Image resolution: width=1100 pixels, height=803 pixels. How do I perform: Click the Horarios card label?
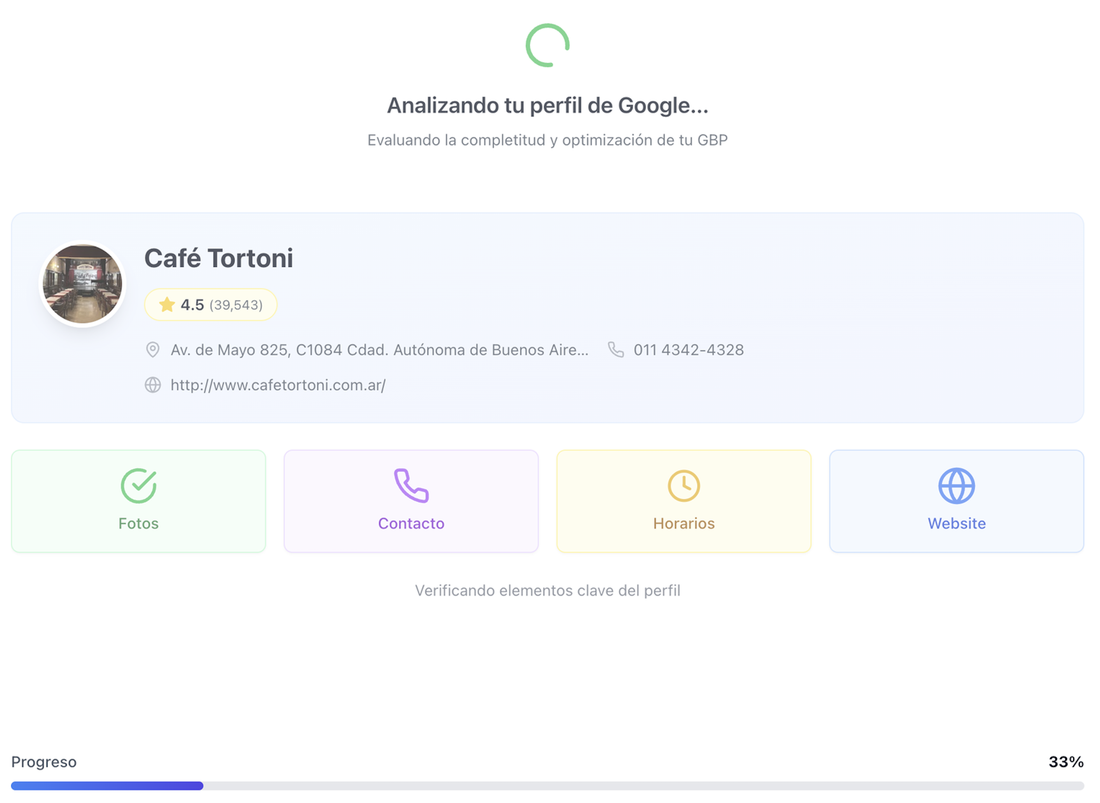click(x=684, y=523)
